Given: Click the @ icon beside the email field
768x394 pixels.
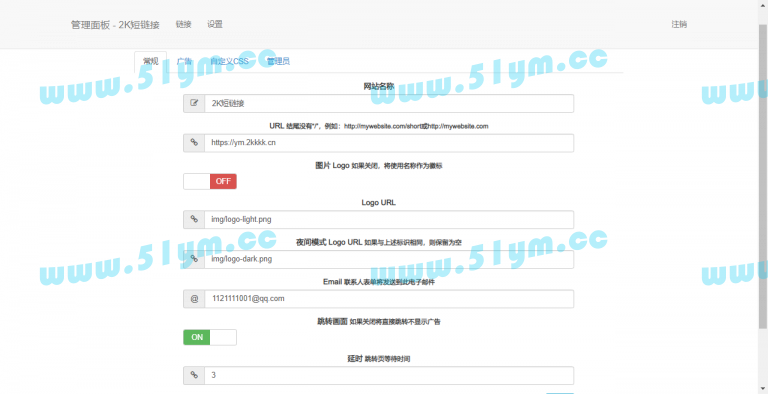Looking at the screenshot, I should pos(194,298).
